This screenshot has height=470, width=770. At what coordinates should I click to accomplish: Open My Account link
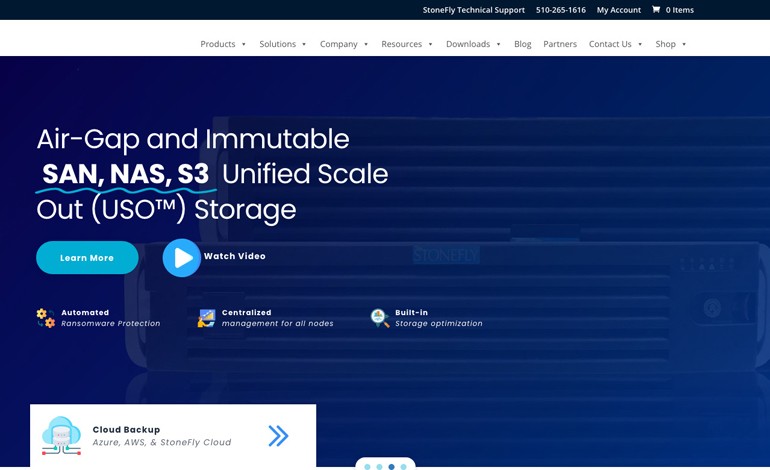tap(619, 10)
